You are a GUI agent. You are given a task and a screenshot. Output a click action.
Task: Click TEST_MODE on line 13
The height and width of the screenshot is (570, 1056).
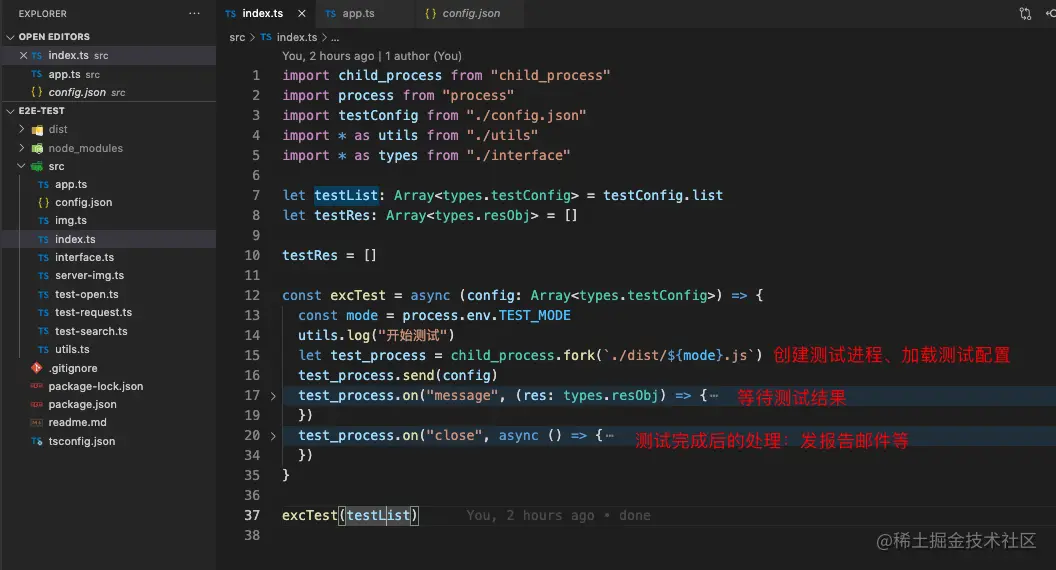click(x=535, y=315)
